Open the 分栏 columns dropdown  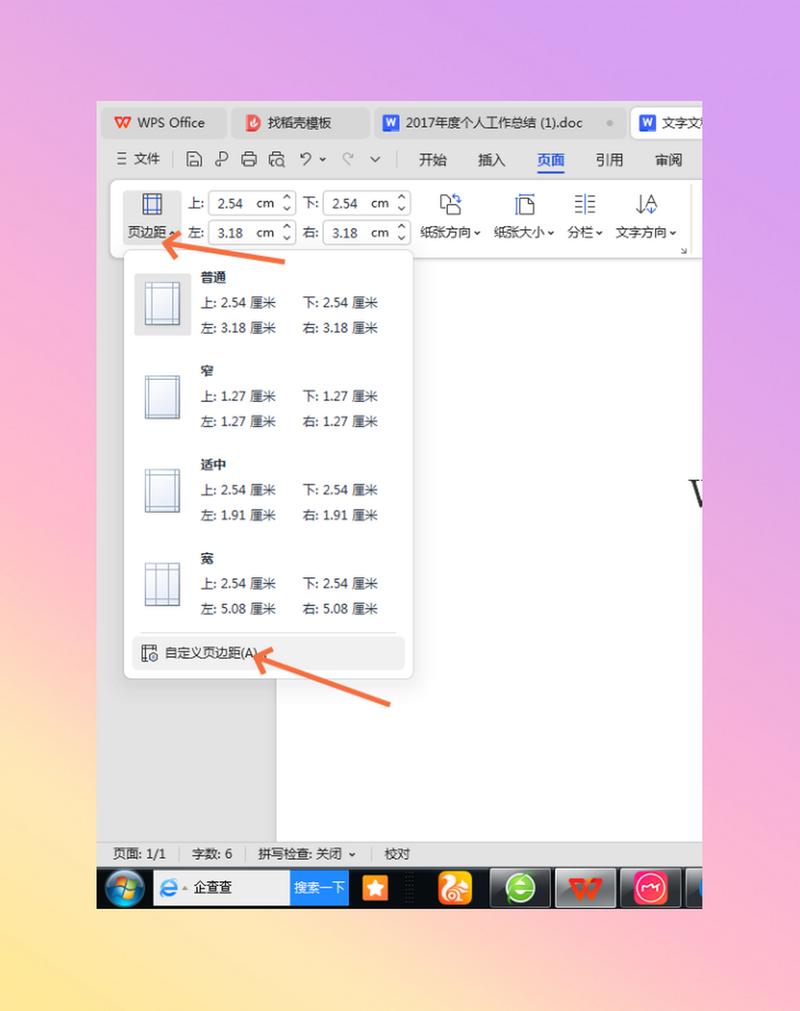585,217
